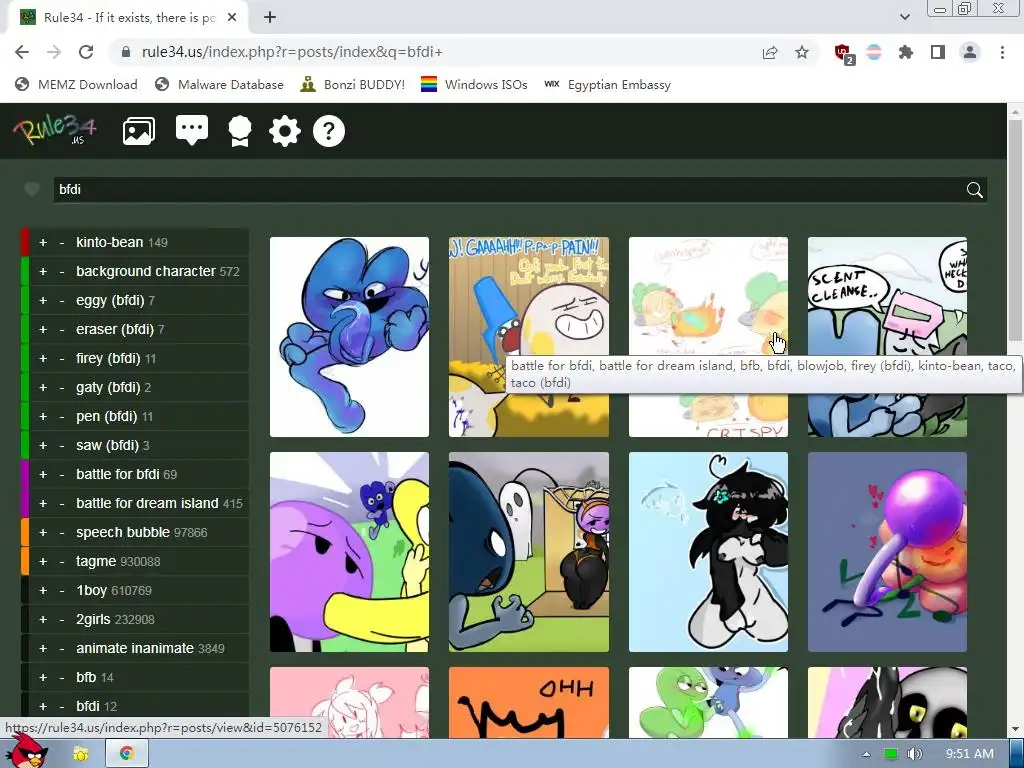
Task: Add eggy (bfdi) tag with plus
Action: (x=43, y=300)
